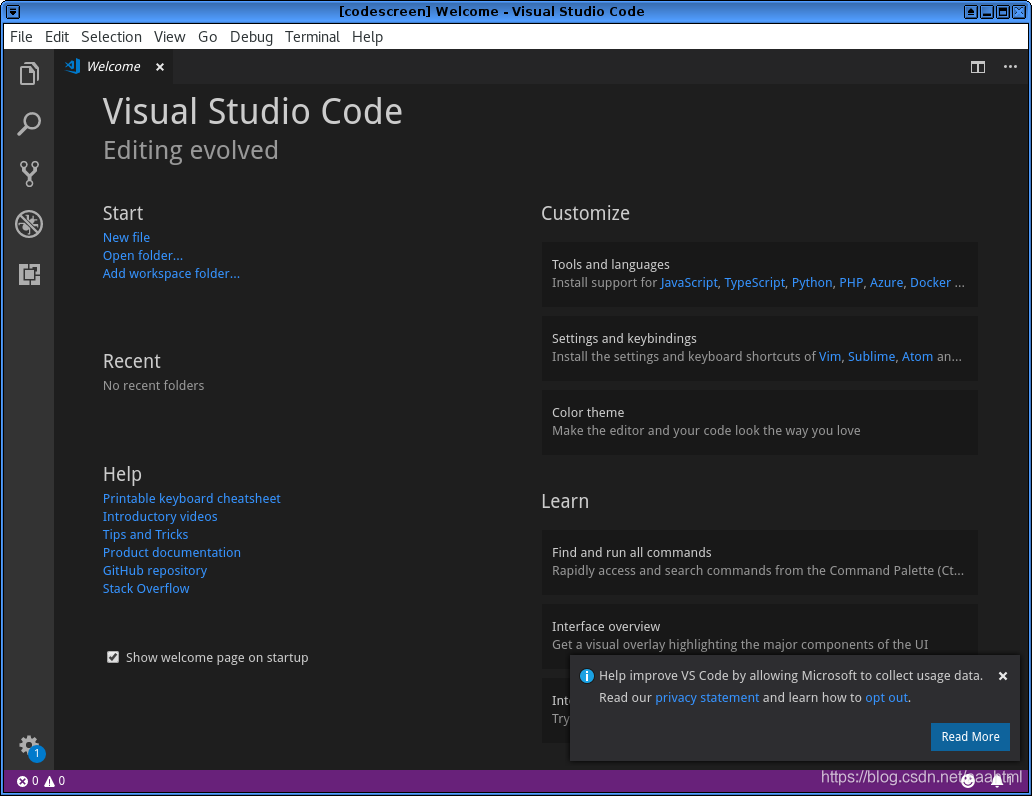The width and height of the screenshot is (1032, 796).
Task: Click the errors count in status bar
Action: pos(28,781)
